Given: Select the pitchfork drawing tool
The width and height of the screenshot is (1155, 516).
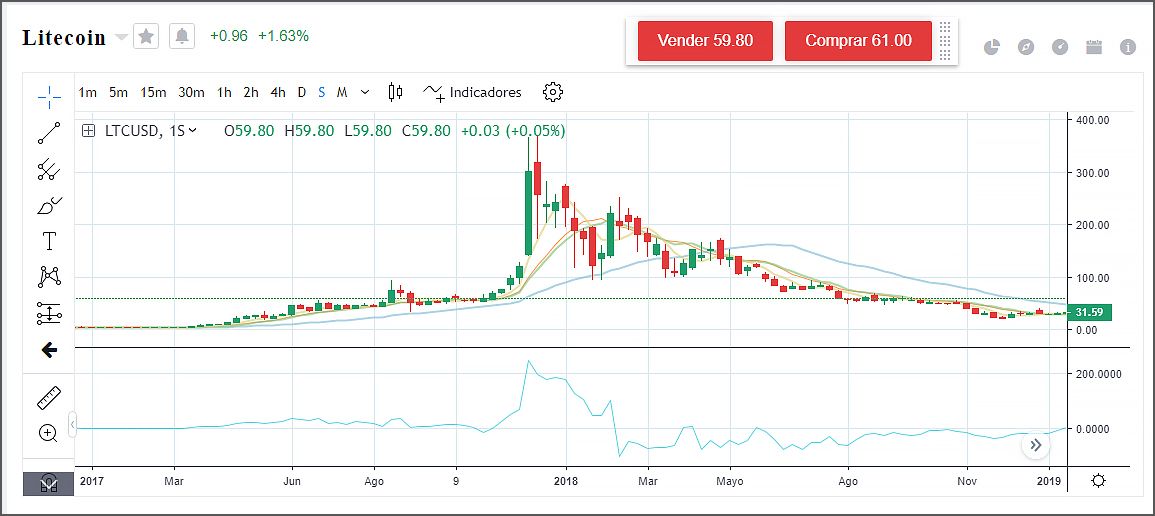Looking at the screenshot, I should (x=49, y=170).
